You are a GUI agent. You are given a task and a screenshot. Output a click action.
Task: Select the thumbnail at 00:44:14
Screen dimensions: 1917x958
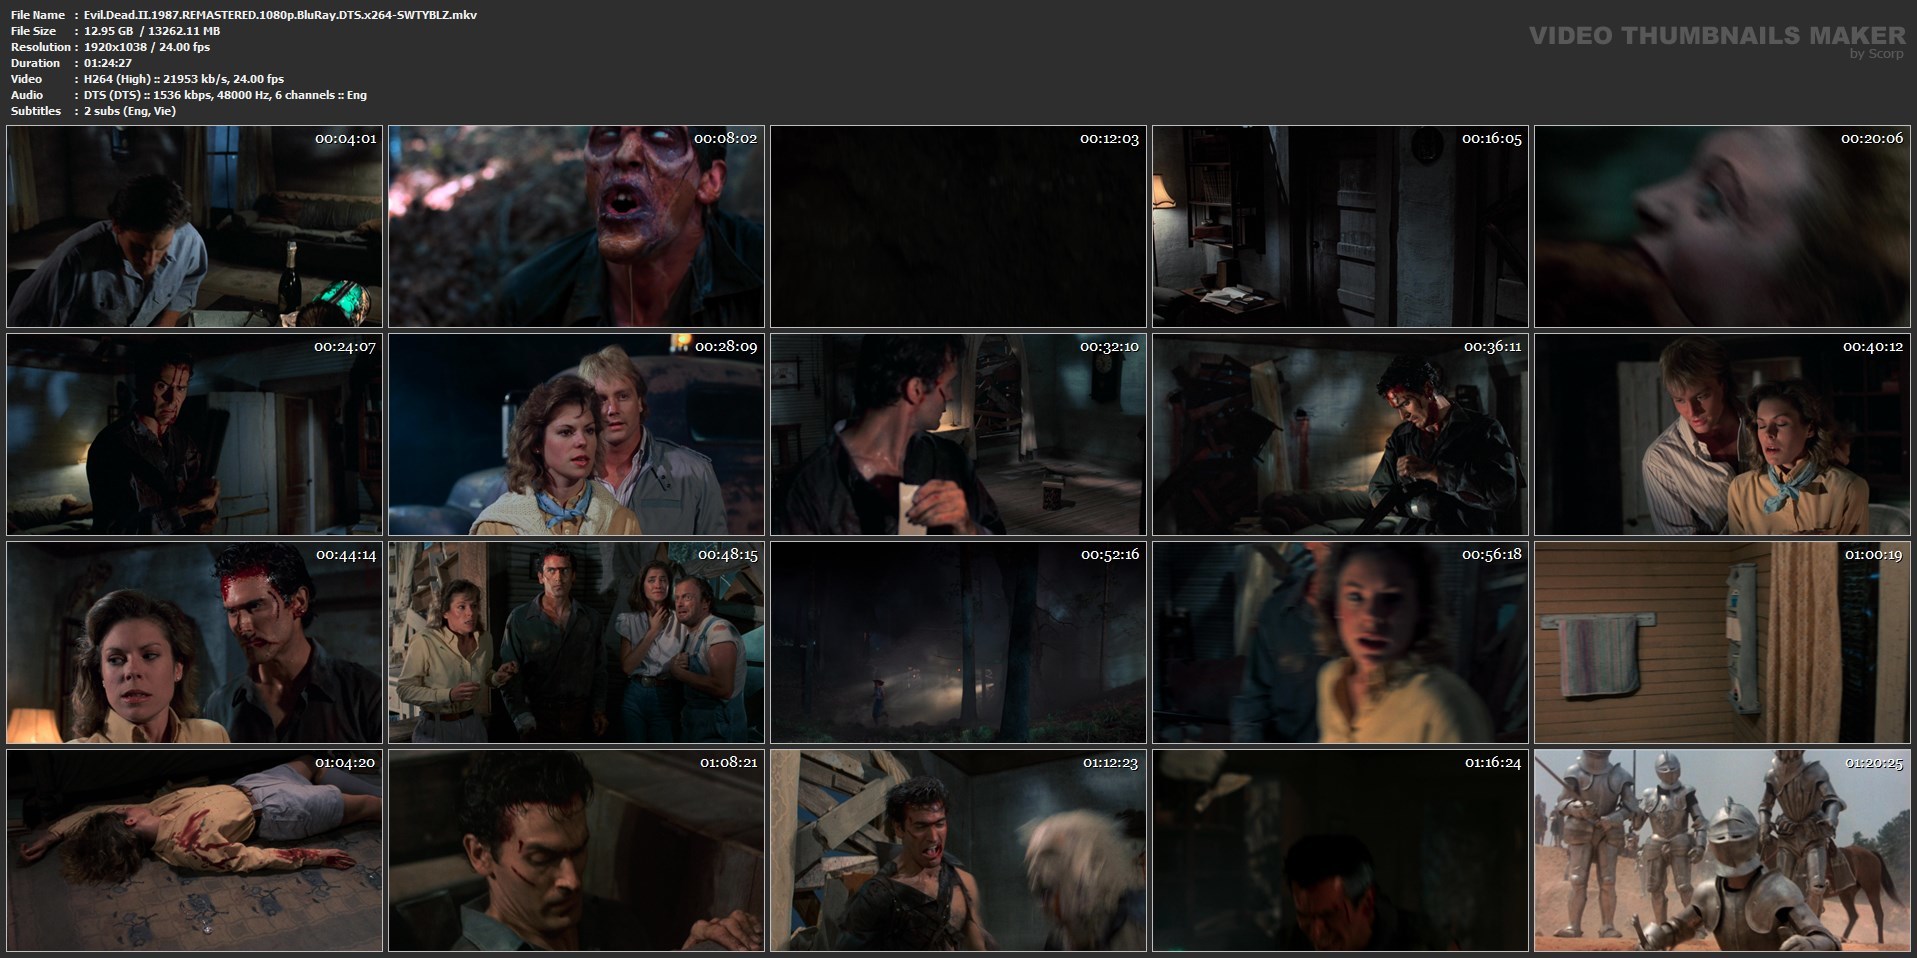click(194, 642)
